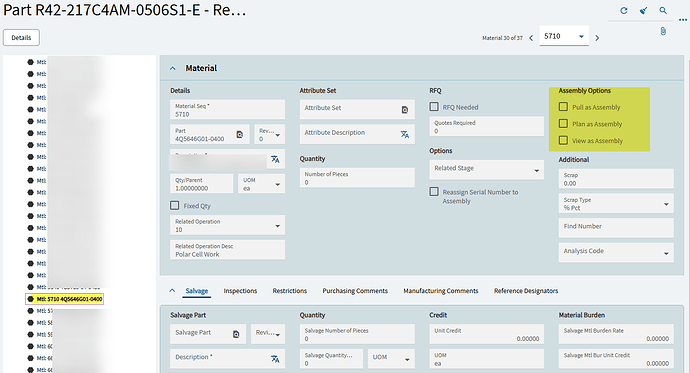Click translate icon for salvage Description
This screenshot has height=373, width=690.
[275, 359]
